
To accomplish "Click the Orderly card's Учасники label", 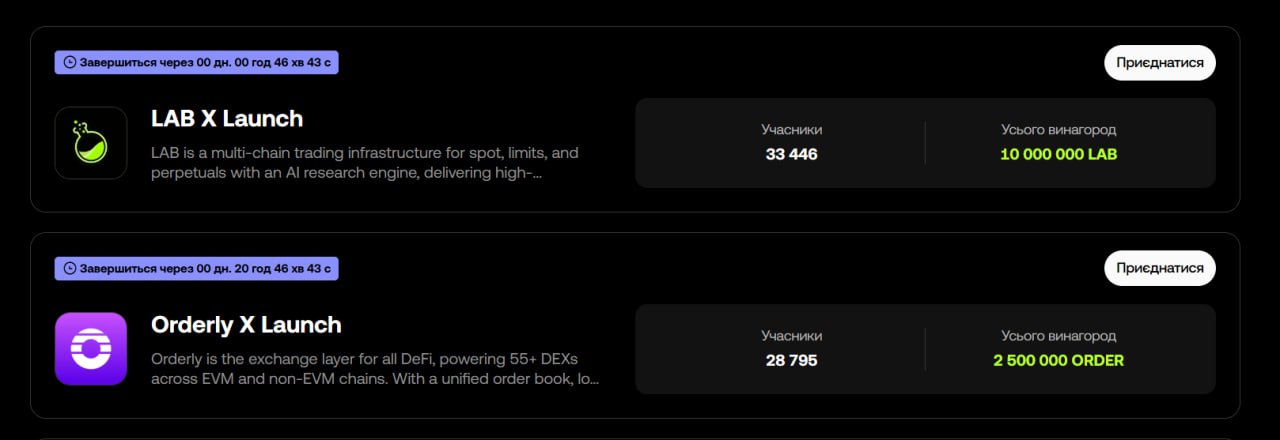I will 791,336.
